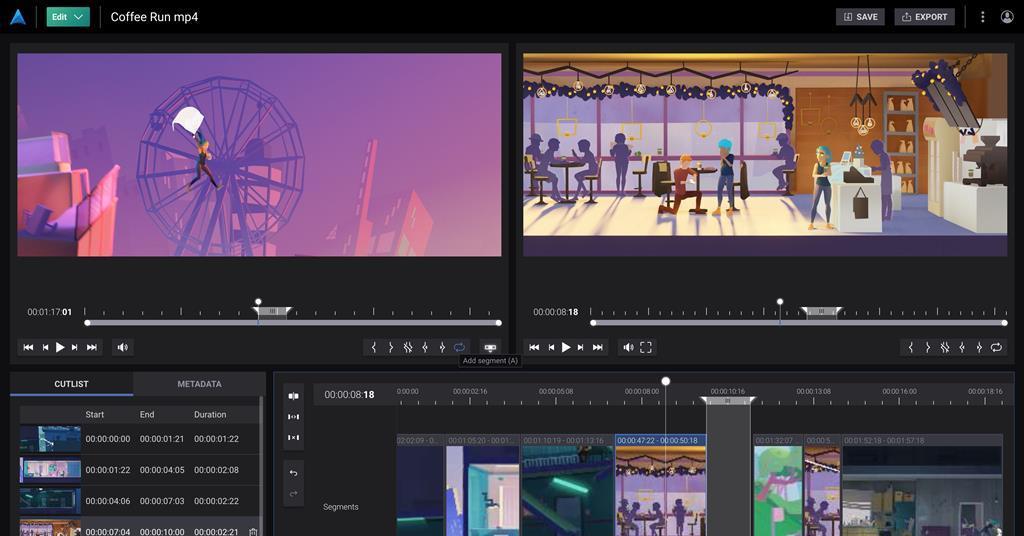This screenshot has width=1024, height=536.
Task: Go to mark-in in output player
Action: pos(962,347)
